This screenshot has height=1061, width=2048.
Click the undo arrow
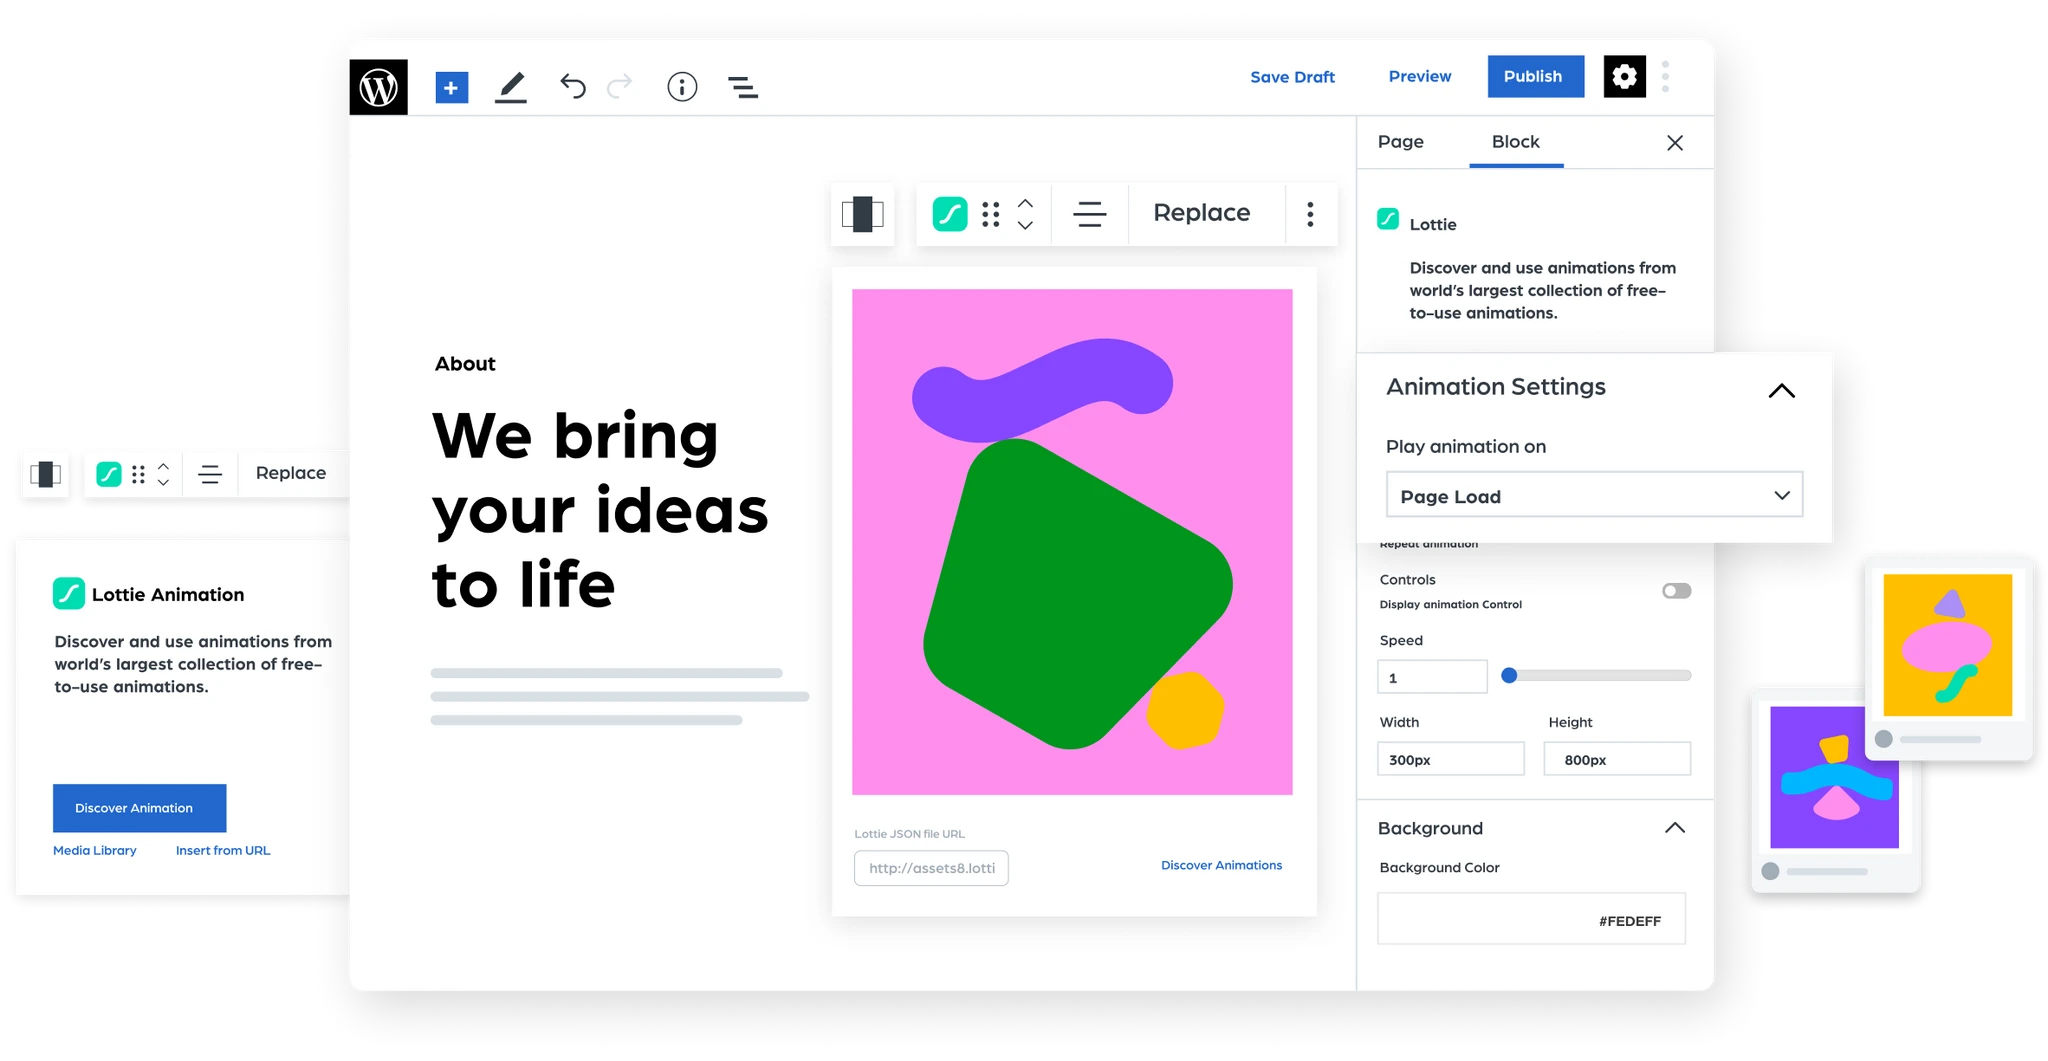[572, 87]
